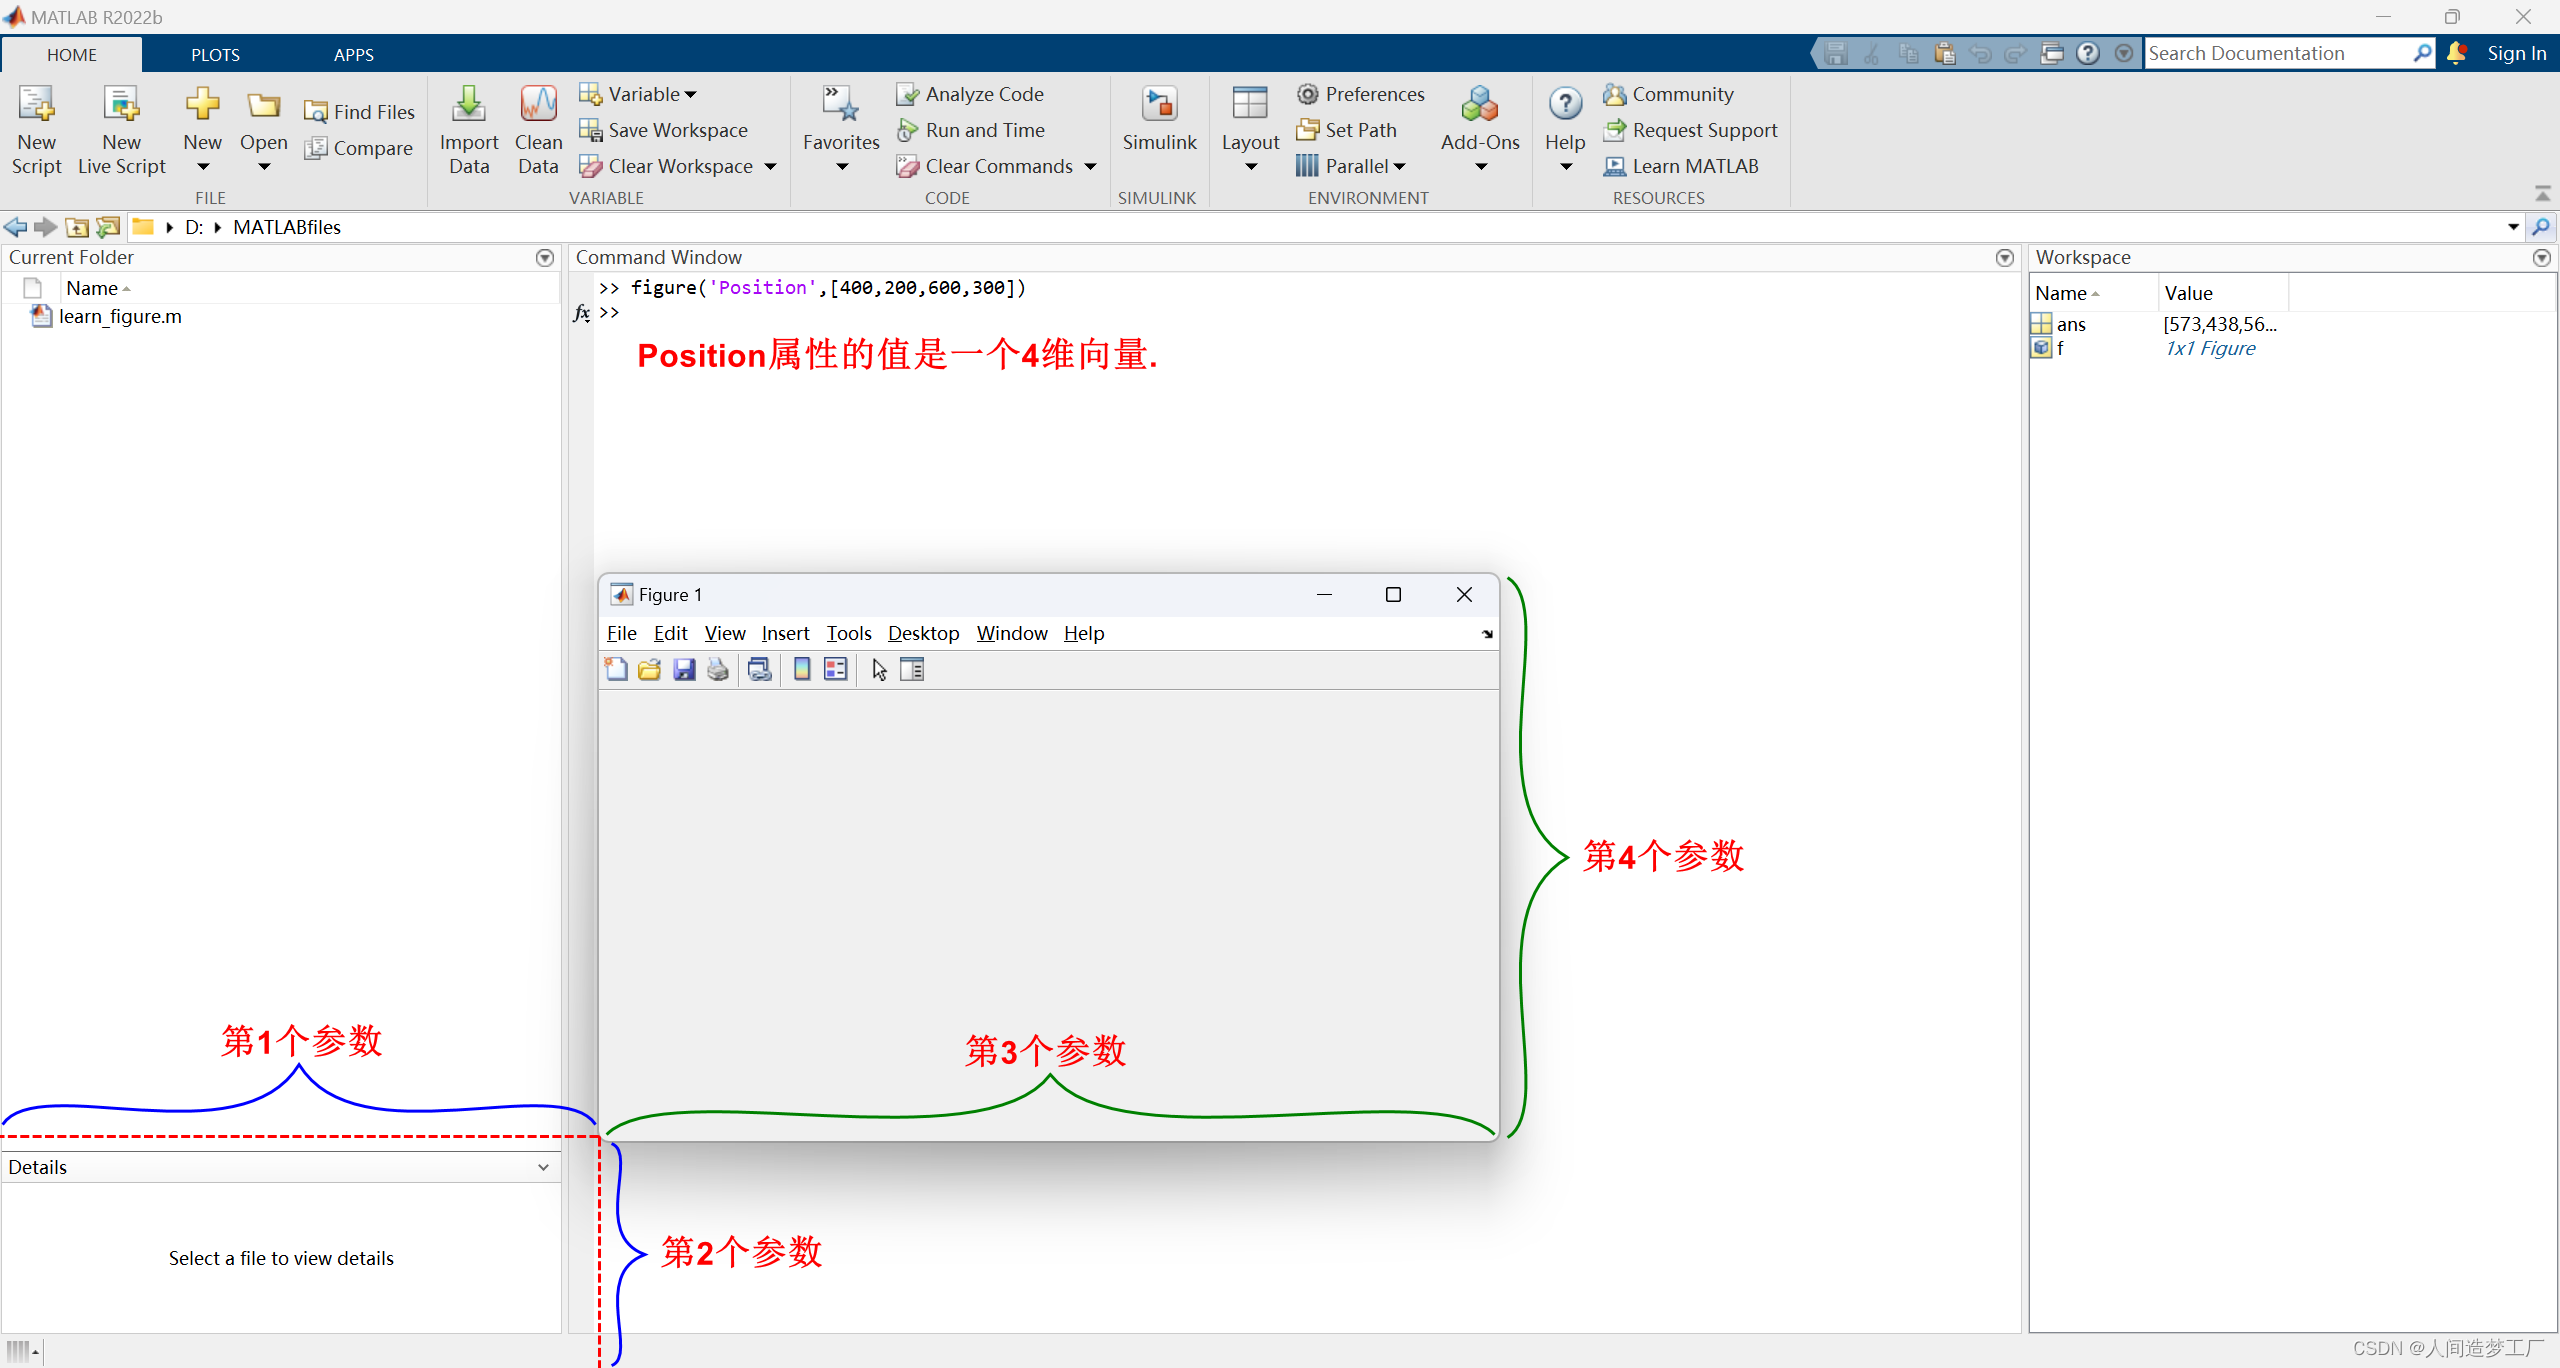The image size is (2560, 1368).
Task: Click Link Plot icon in Figure 1 toolbar
Action: [x=760, y=670]
